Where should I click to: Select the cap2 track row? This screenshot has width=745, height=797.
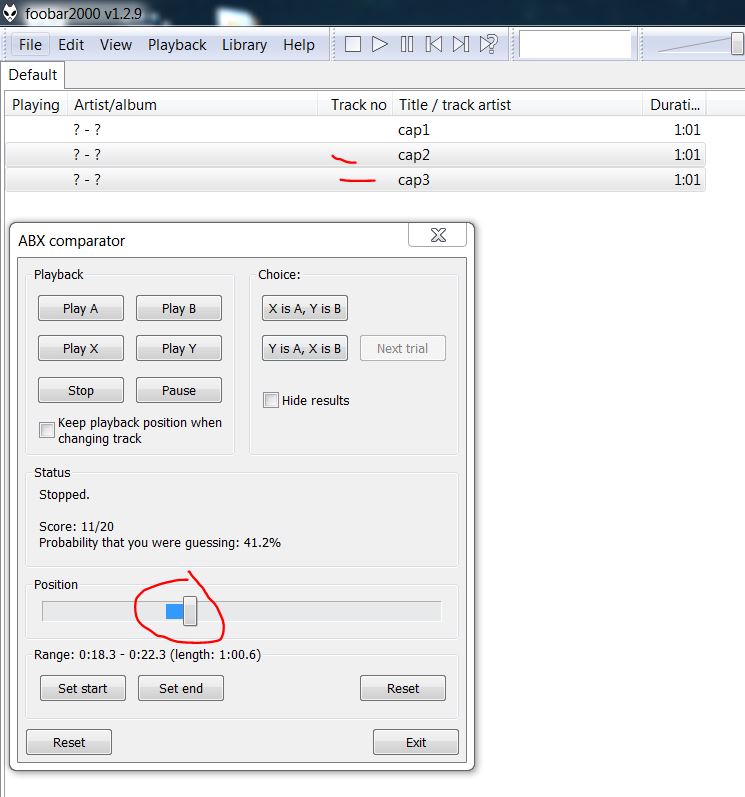[x=355, y=155]
